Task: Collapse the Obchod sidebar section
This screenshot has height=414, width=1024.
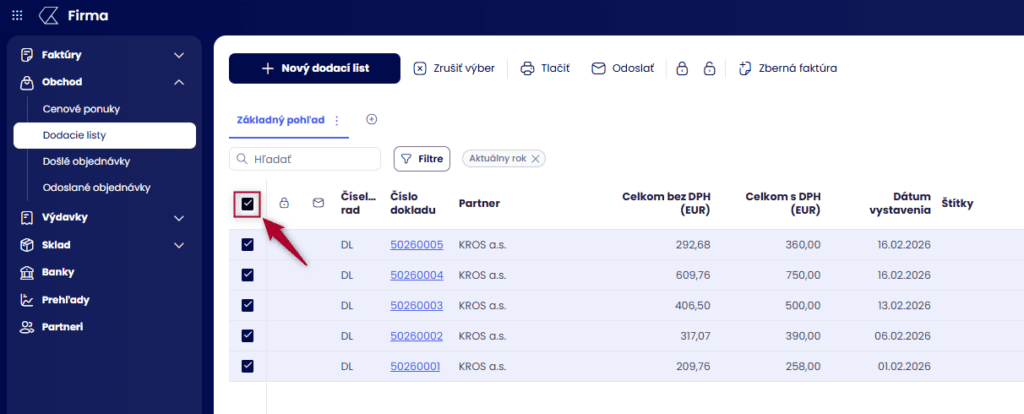Action: coord(179,82)
